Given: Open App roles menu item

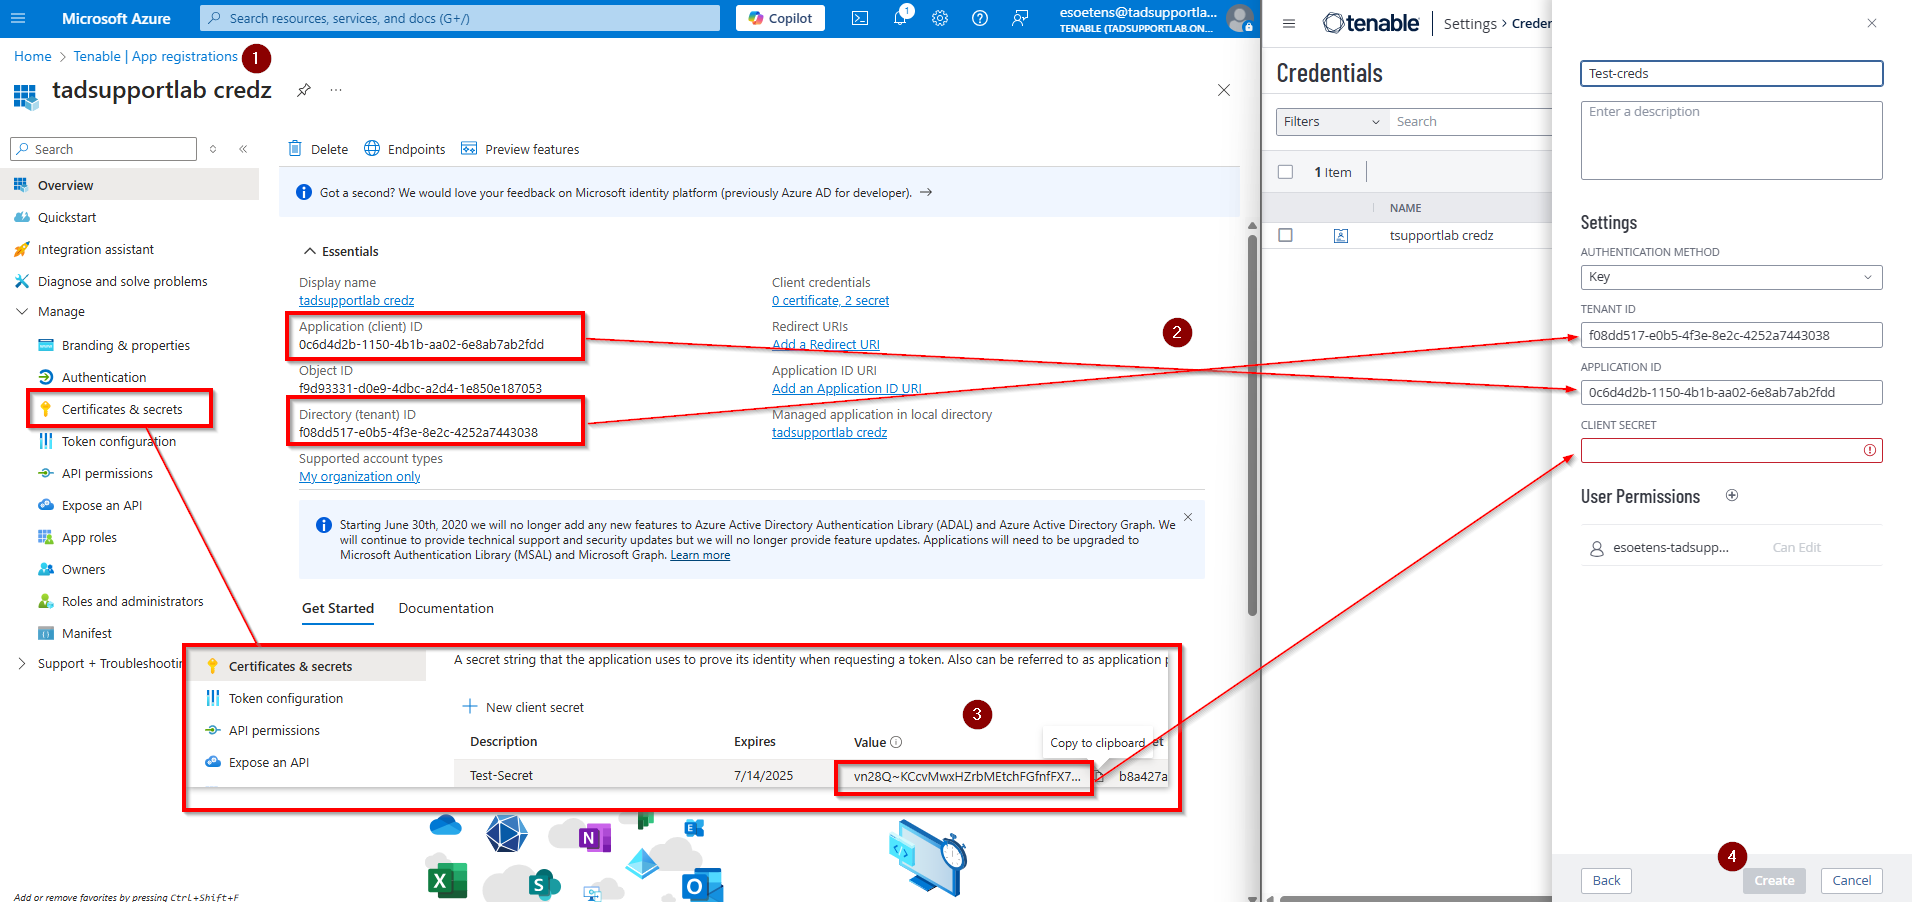Looking at the screenshot, I should pos(89,537).
